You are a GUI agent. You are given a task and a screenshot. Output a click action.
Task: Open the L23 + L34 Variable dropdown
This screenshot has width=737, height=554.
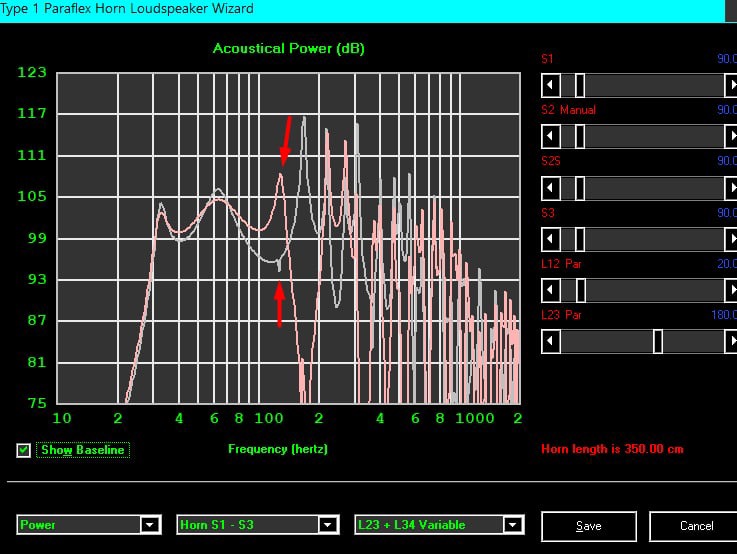pyautogui.click(x=513, y=525)
